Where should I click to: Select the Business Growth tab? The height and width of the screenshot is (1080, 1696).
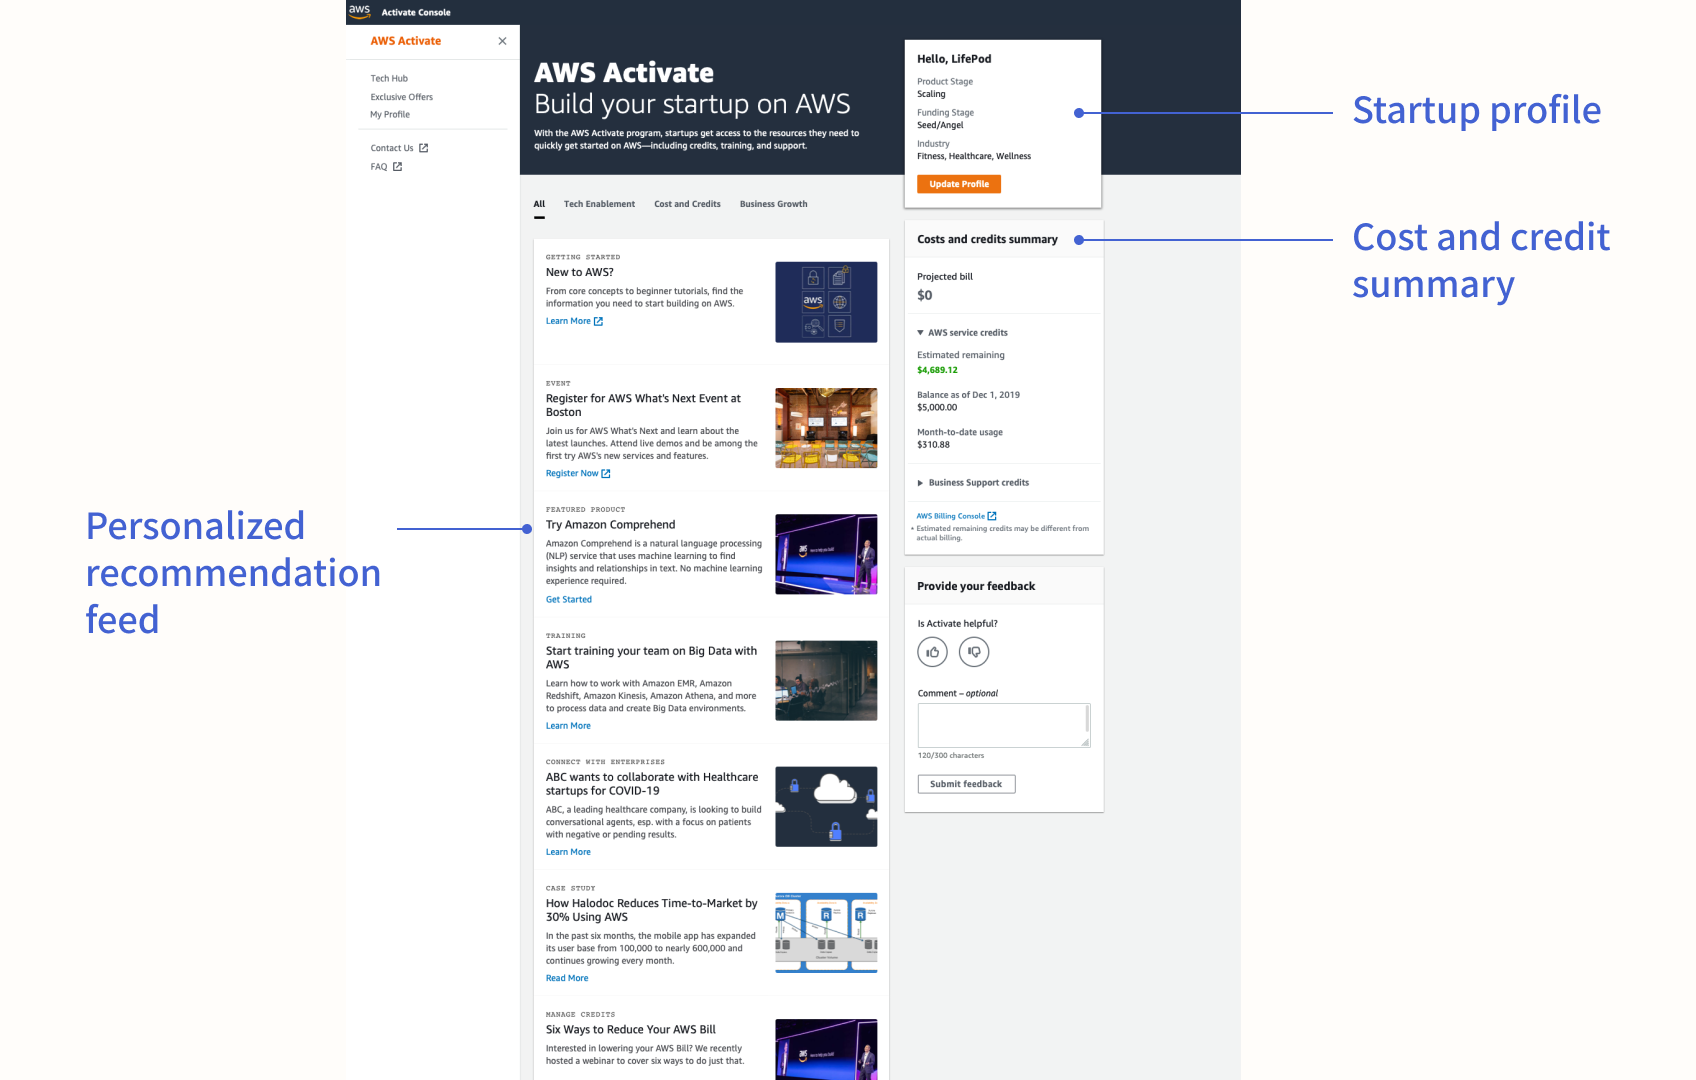(773, 203)
